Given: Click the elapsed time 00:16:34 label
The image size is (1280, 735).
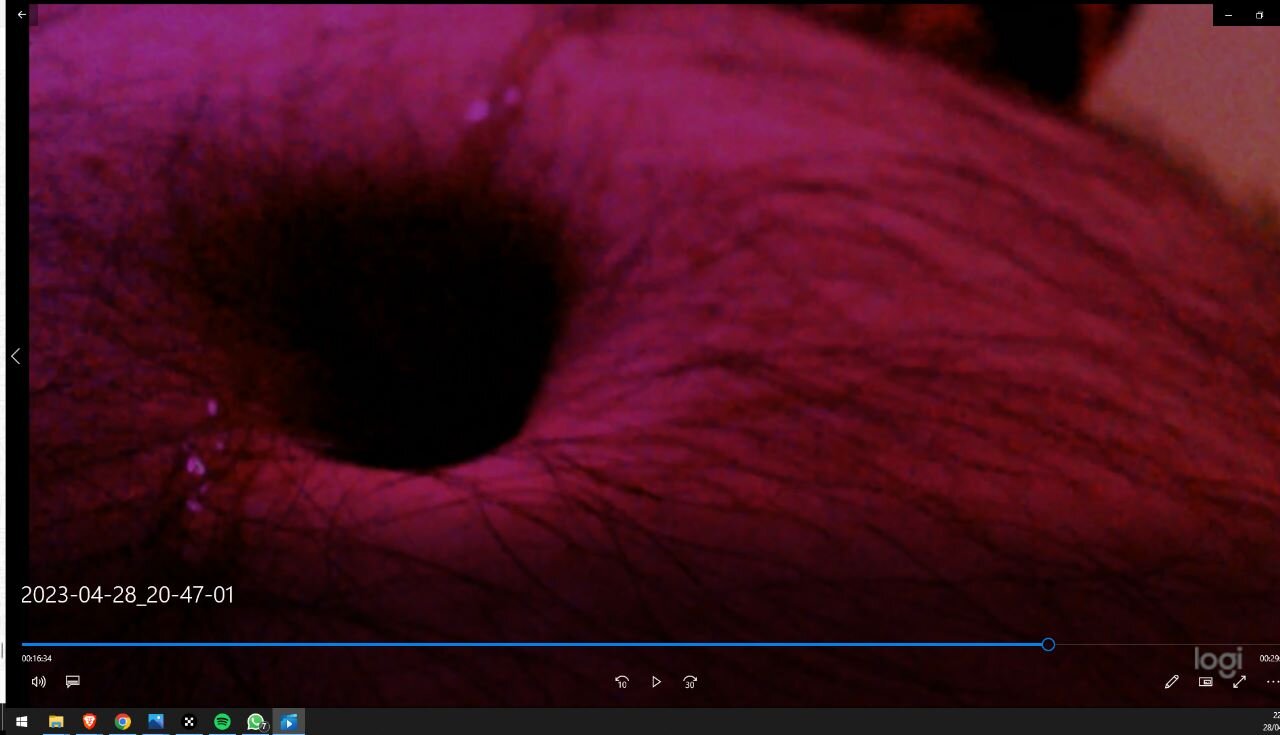Looking at the screenshot, I should (x=37, y=659).
